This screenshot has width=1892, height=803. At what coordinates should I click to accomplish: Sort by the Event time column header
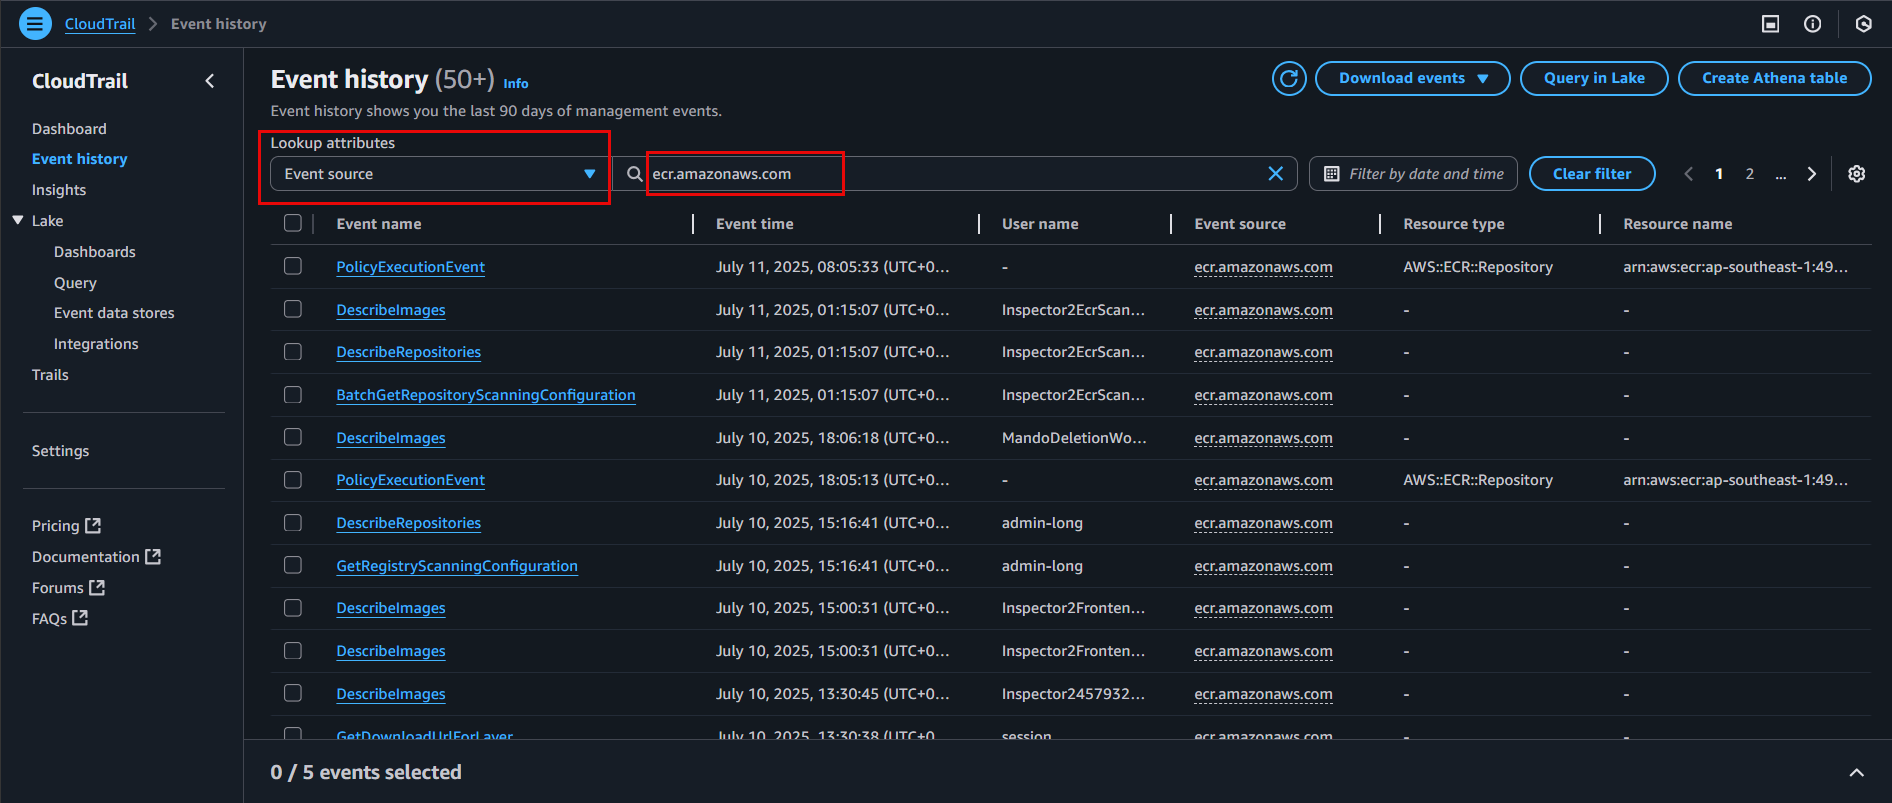[755, 224]
